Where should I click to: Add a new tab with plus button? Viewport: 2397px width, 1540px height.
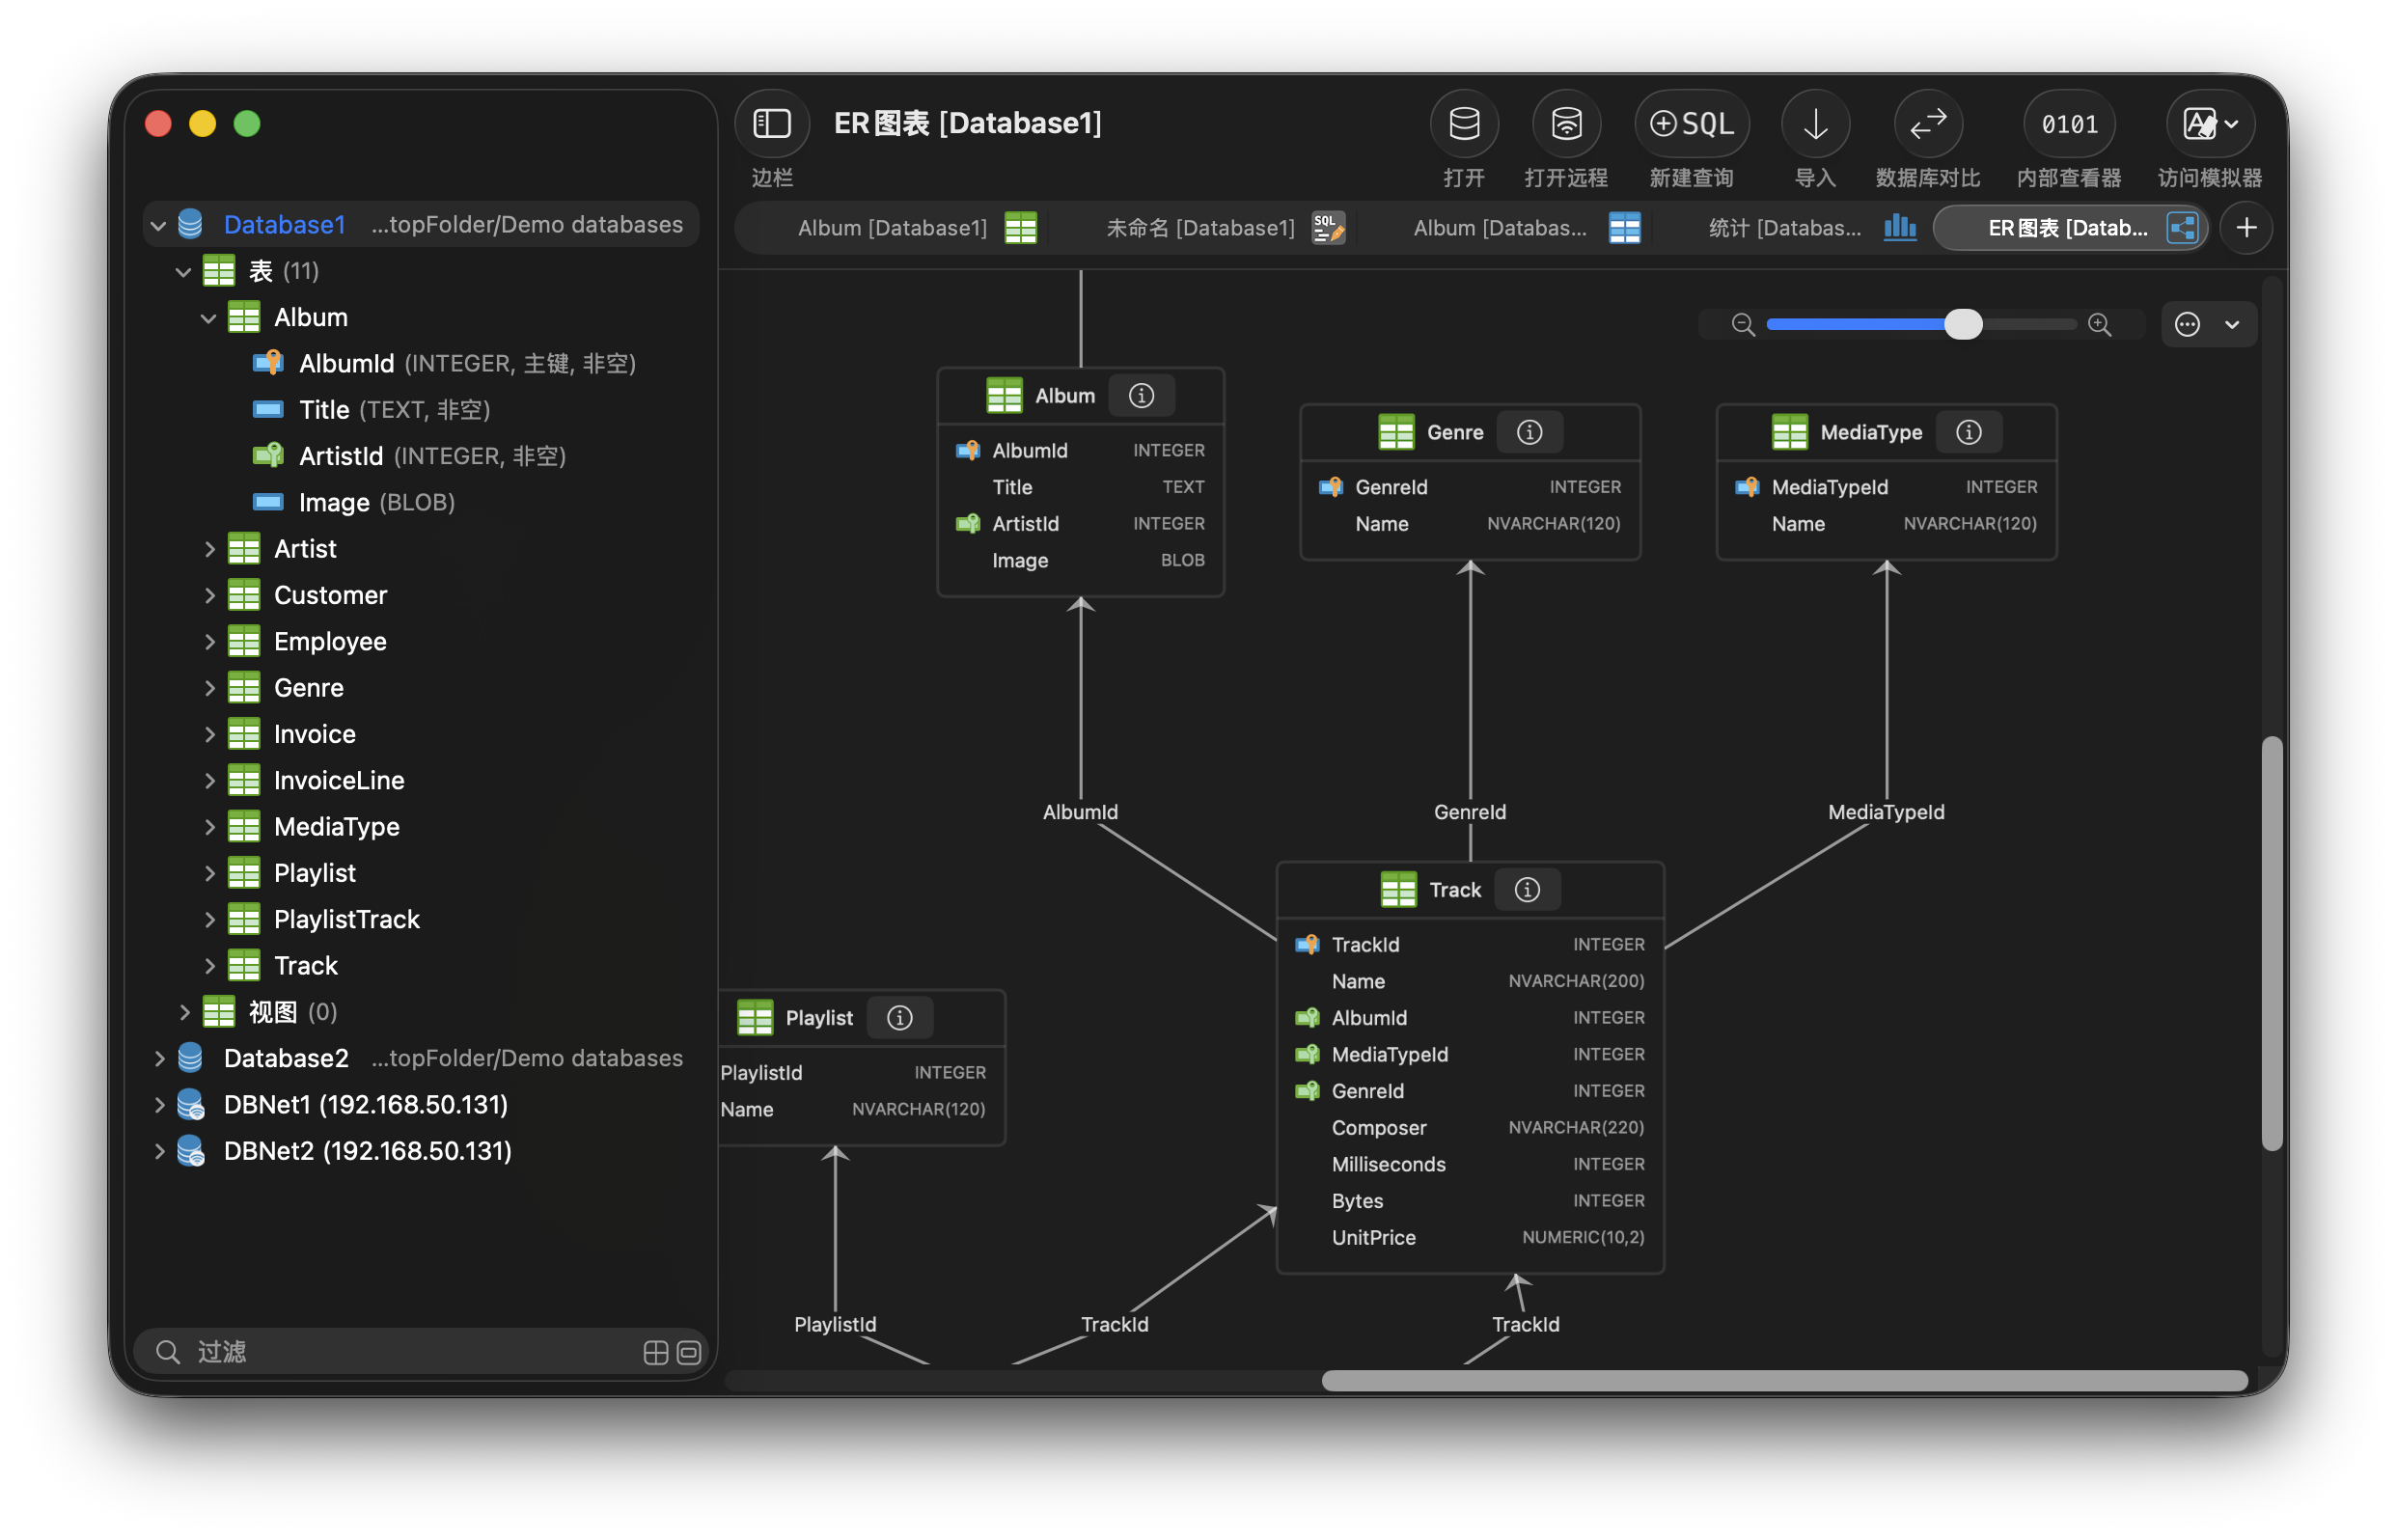(2246, 228)
